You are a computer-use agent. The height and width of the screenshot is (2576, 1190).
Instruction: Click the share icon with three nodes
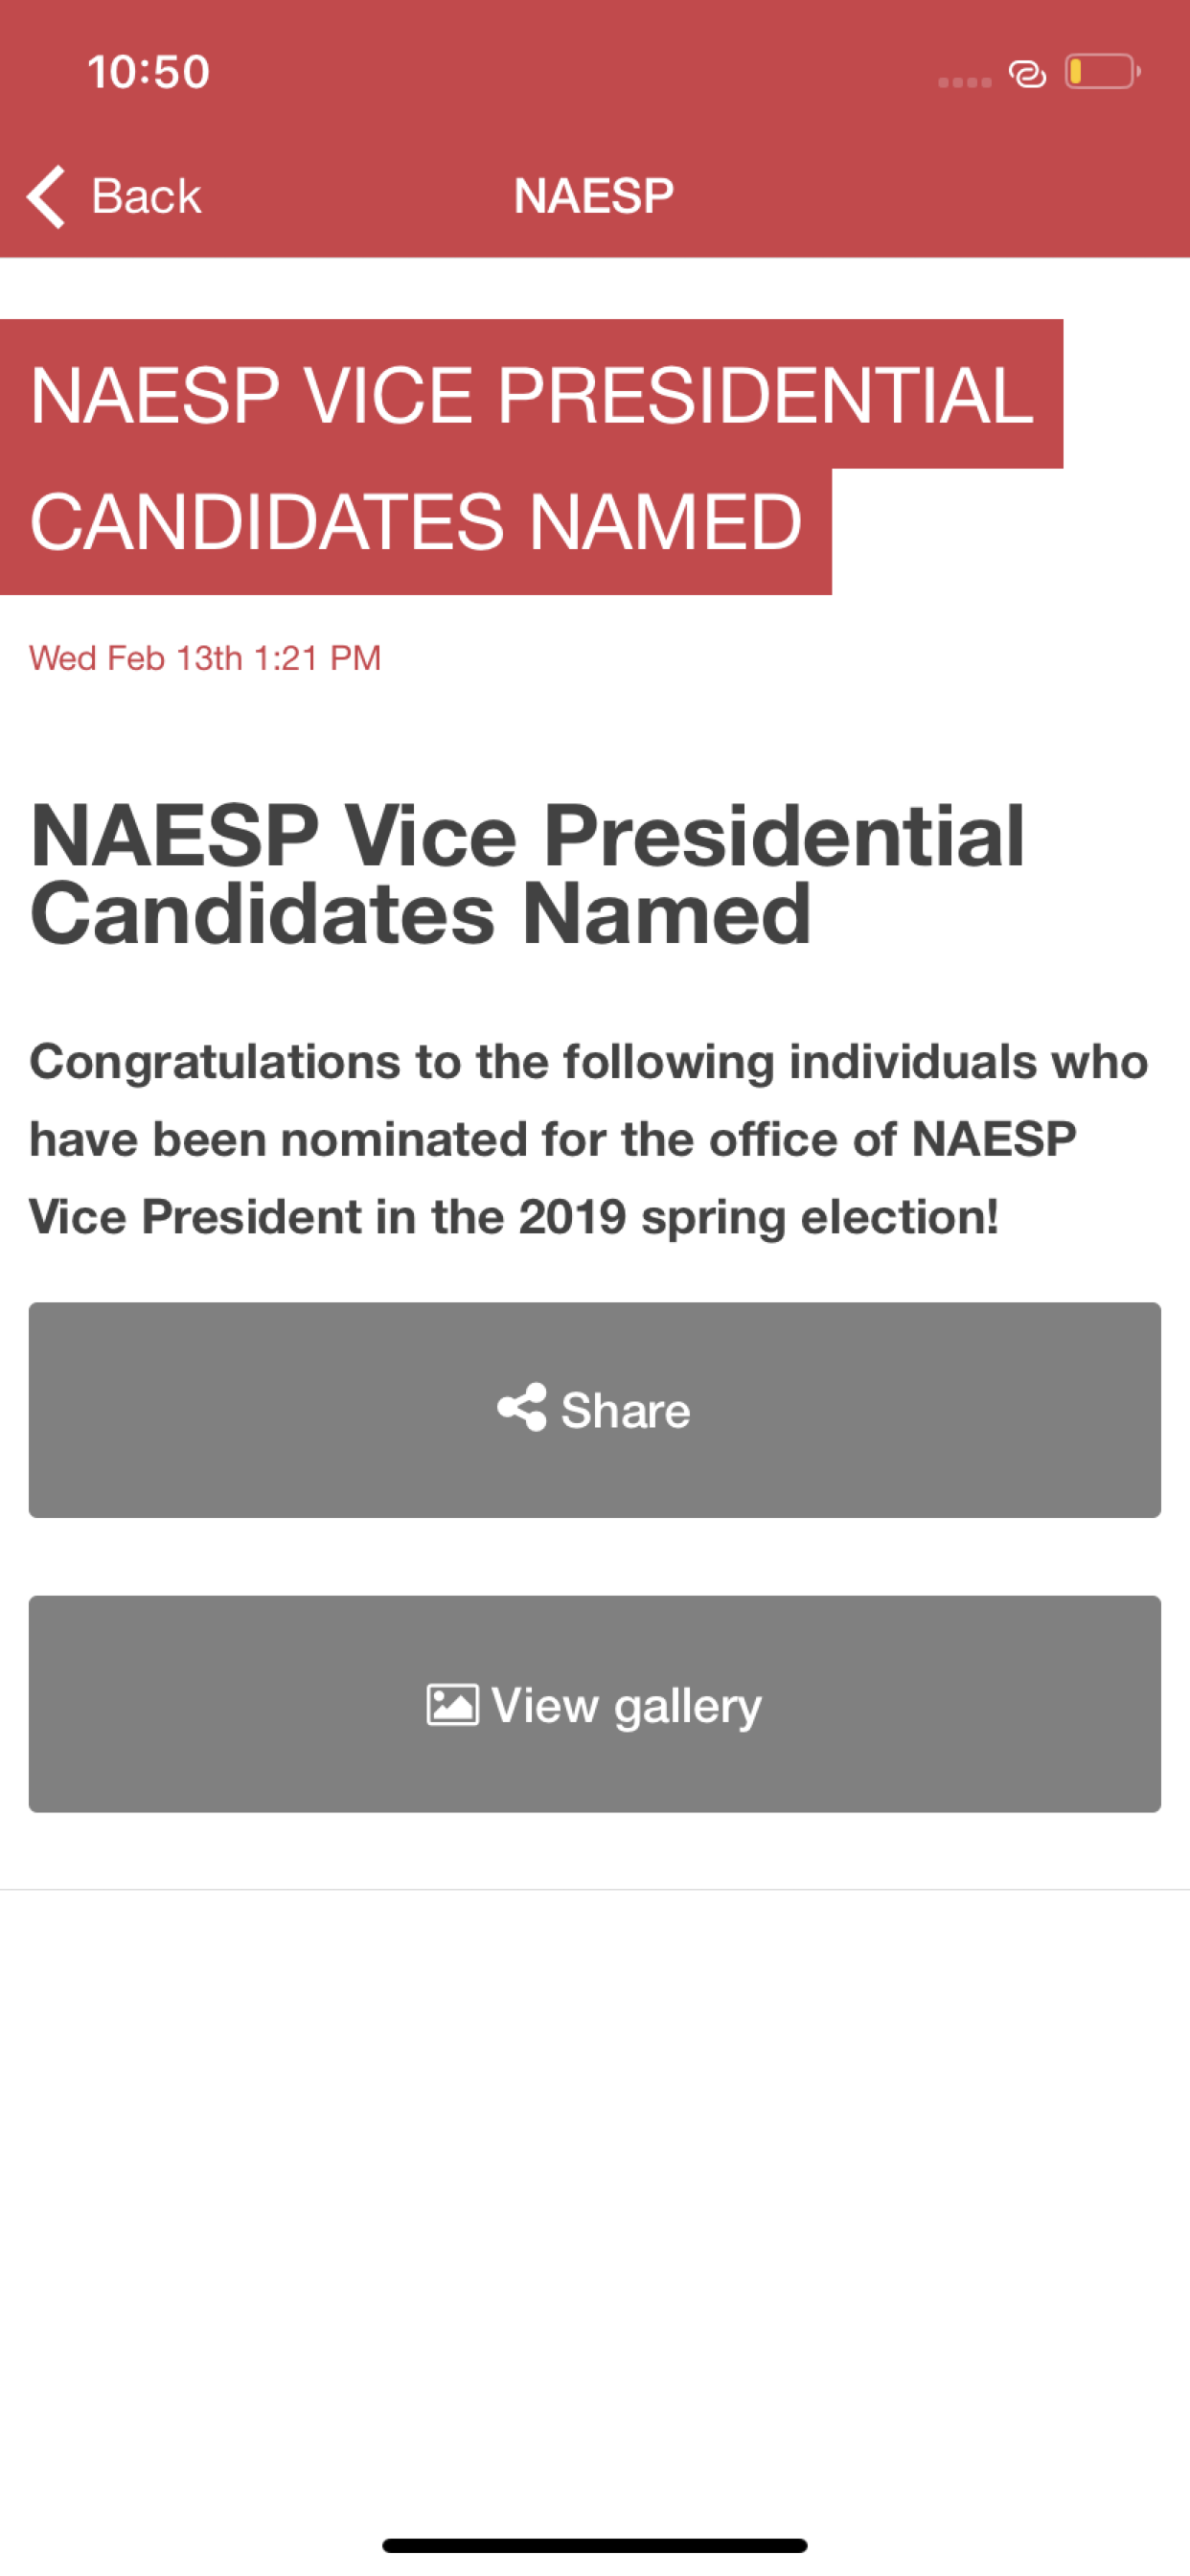522,1408
